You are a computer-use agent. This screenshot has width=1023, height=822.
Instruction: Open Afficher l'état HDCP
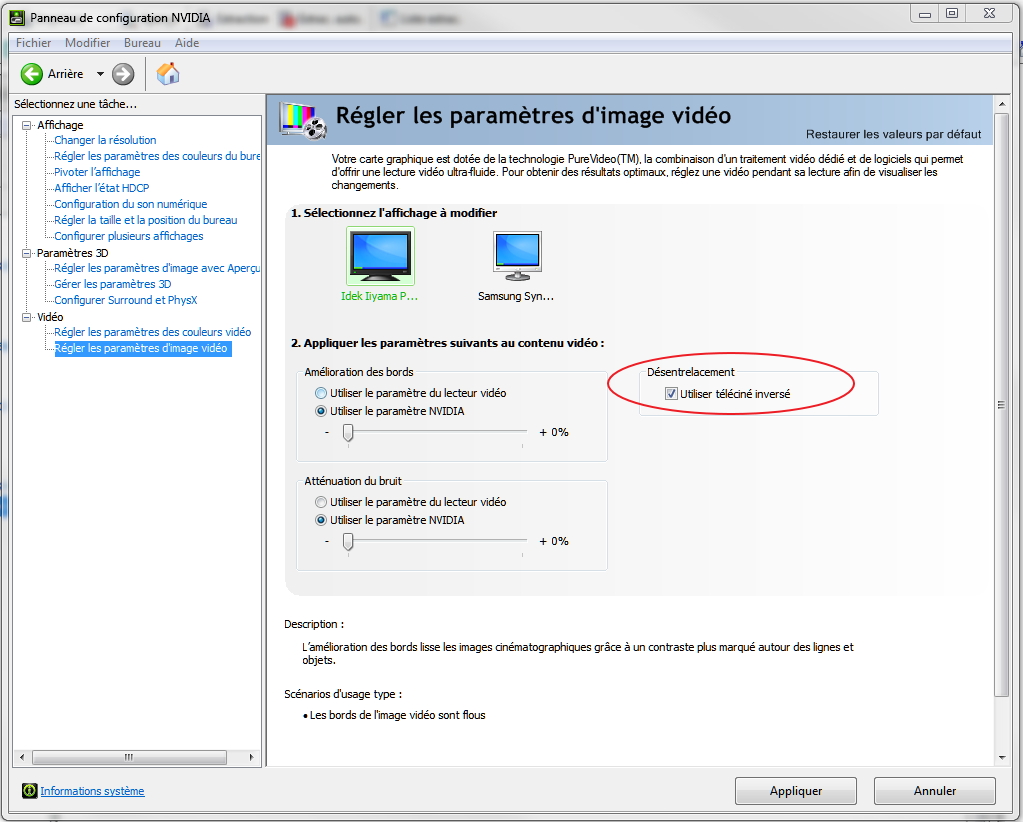(102, 188)
